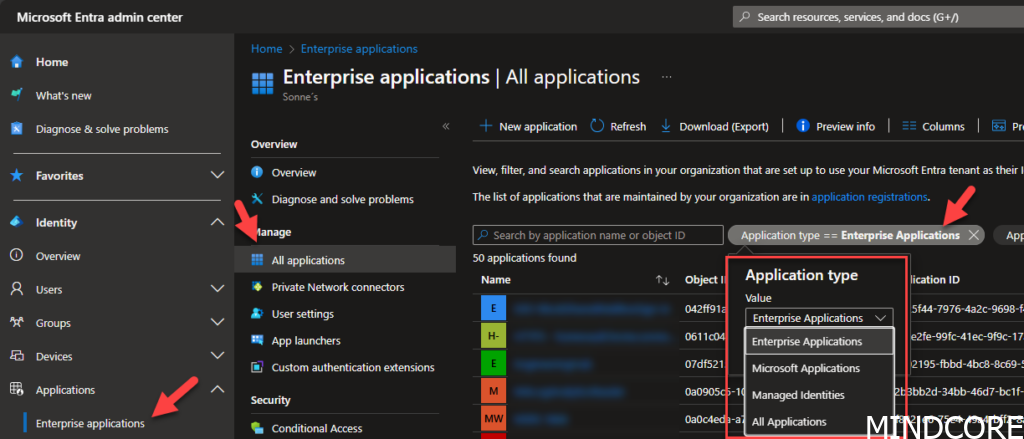
Task: Click the Devices icon in sidebar
Action: 18,356
